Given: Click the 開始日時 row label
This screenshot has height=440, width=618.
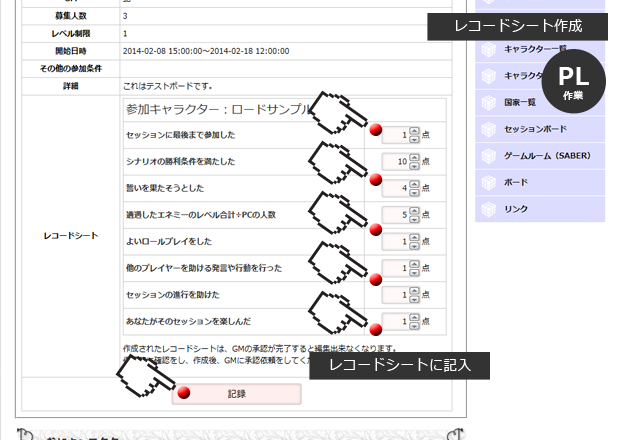Looking at the screenshot, I should pyautogui.click(x=71, y=51).
